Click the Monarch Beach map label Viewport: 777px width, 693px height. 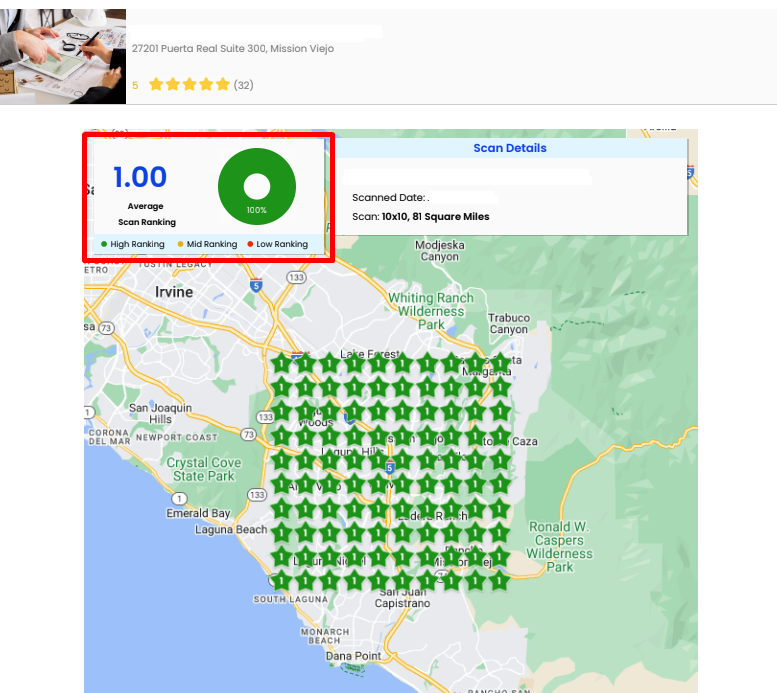(x=325, y=636)
